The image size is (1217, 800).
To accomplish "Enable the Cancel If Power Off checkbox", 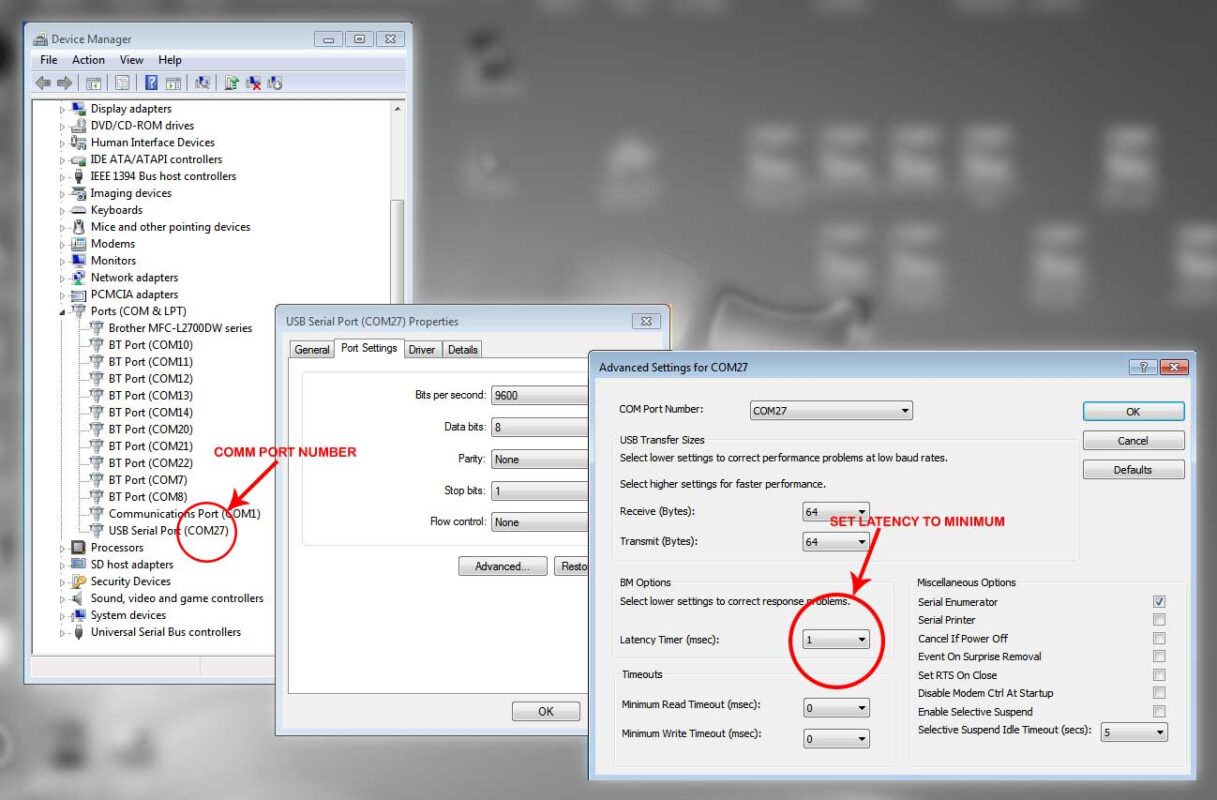I will [1159, 639].
